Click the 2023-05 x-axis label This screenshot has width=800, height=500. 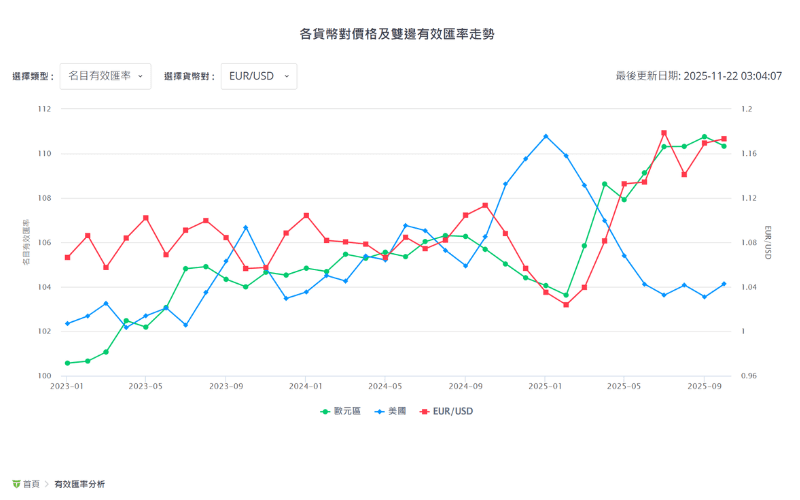[x=145, y=386]
